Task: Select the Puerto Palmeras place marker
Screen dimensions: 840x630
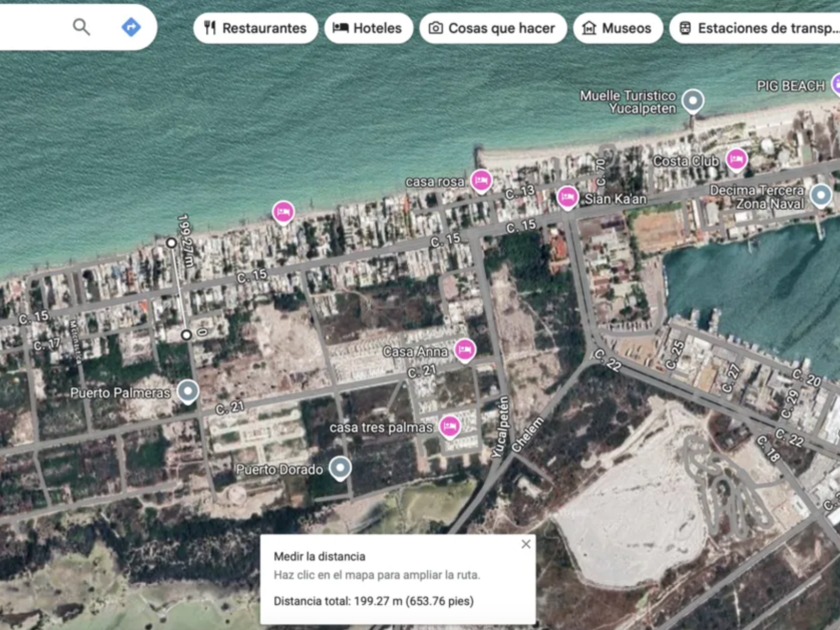Action: click(187, 391)
